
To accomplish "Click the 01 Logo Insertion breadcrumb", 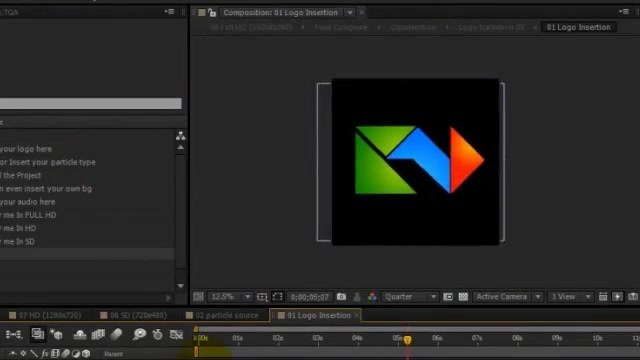I will point(578,27).
